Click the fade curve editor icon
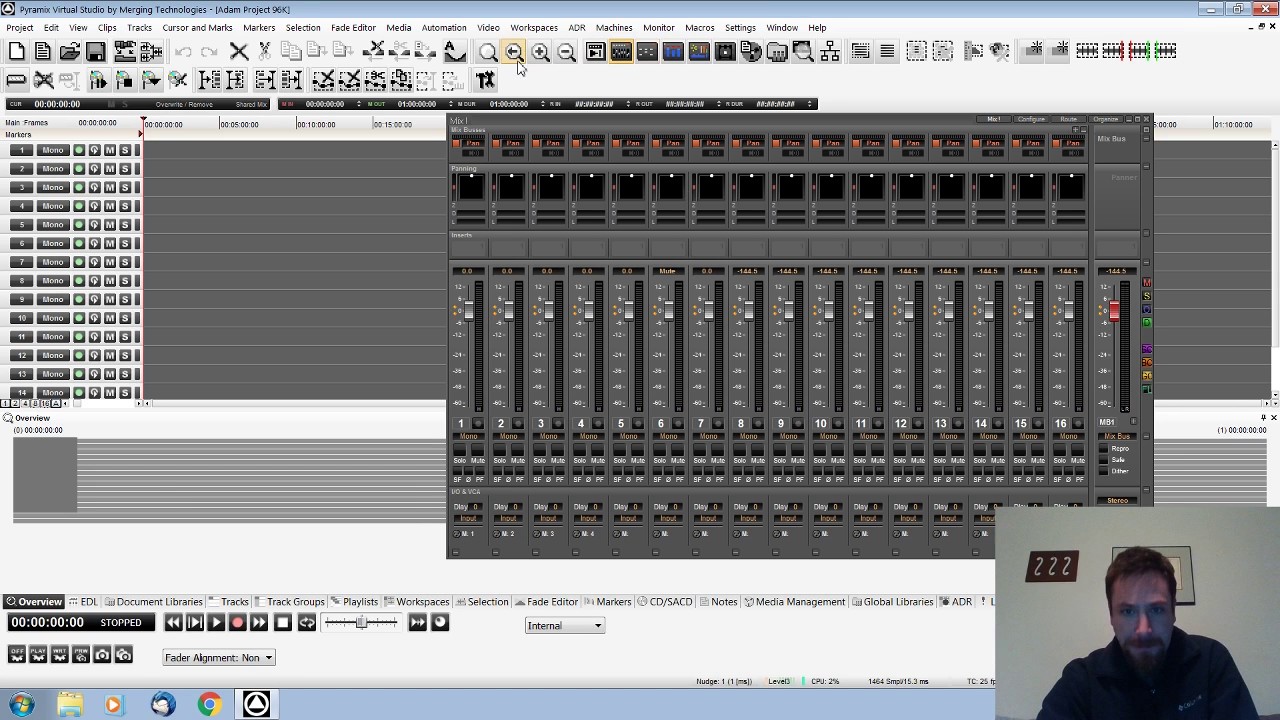Screen dimensions: 1280x720 (454, 52)
